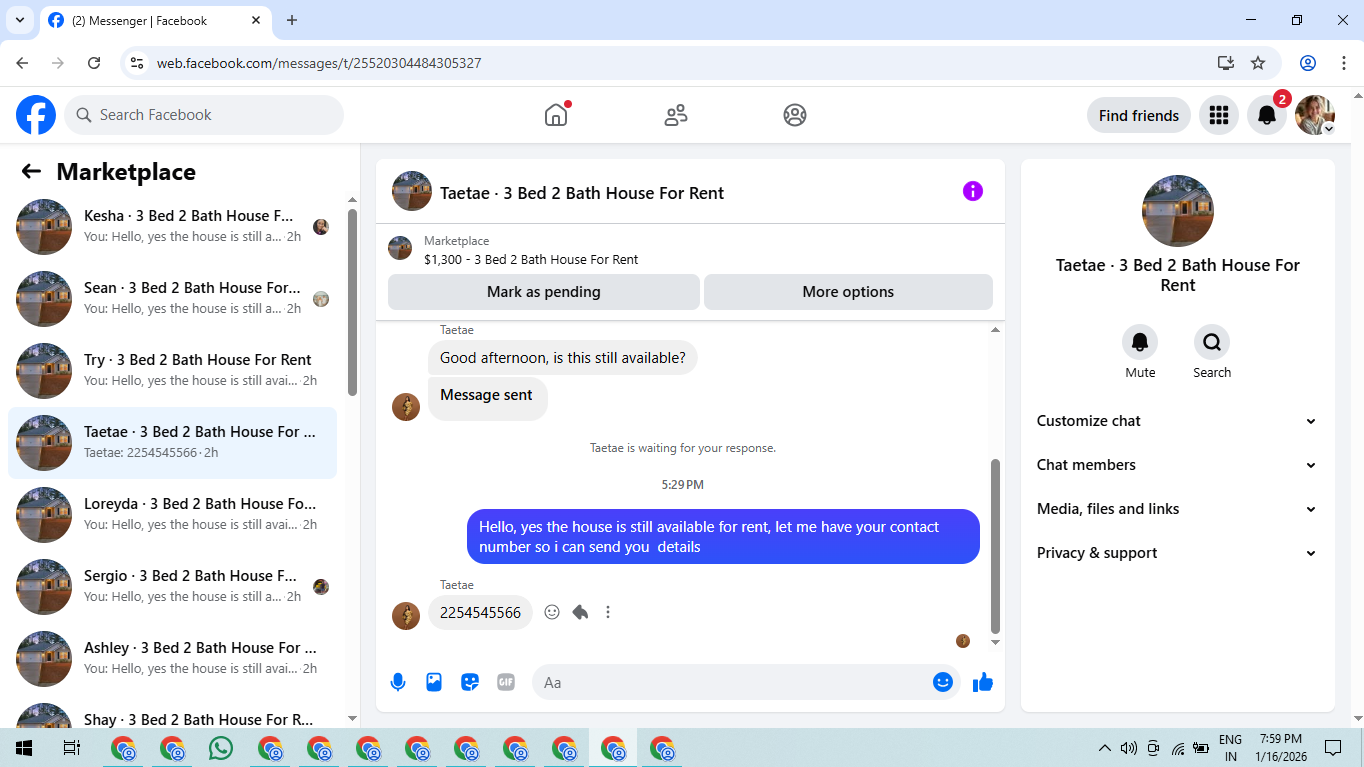Attach a file with the image icon
The width and height of the screenshot is (1364, 767).
point(434,682)
